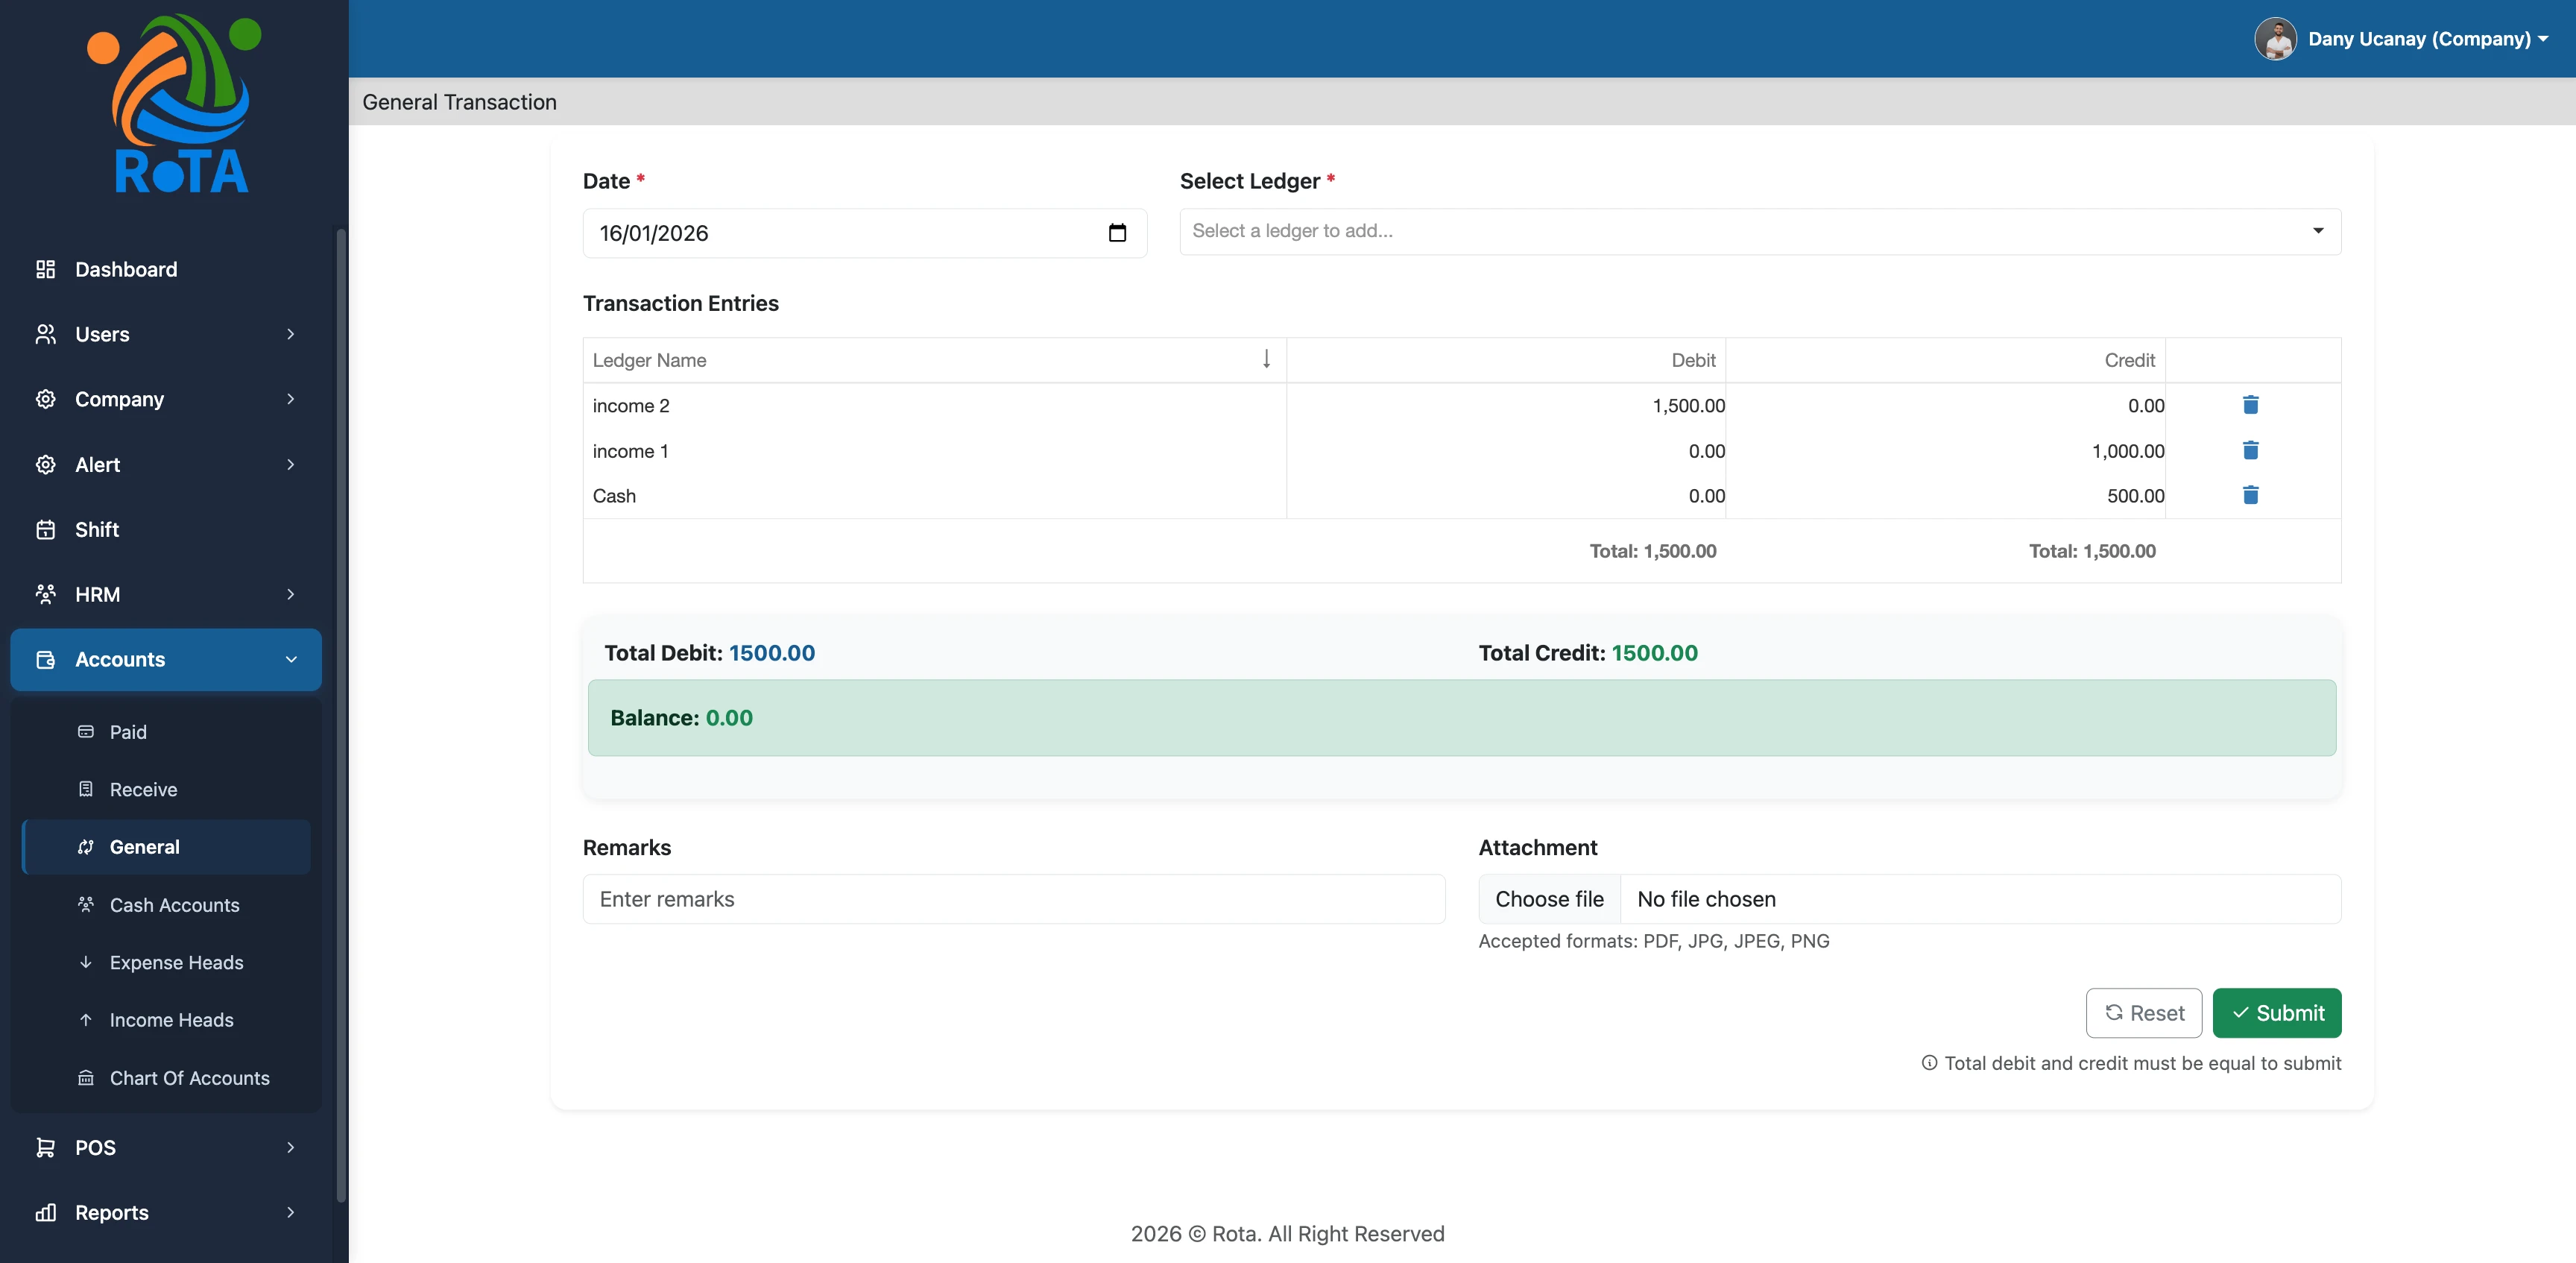Click the Choose file attachment button
The height and width of the screenshot is (1263, 2576).
[1549, 899]
